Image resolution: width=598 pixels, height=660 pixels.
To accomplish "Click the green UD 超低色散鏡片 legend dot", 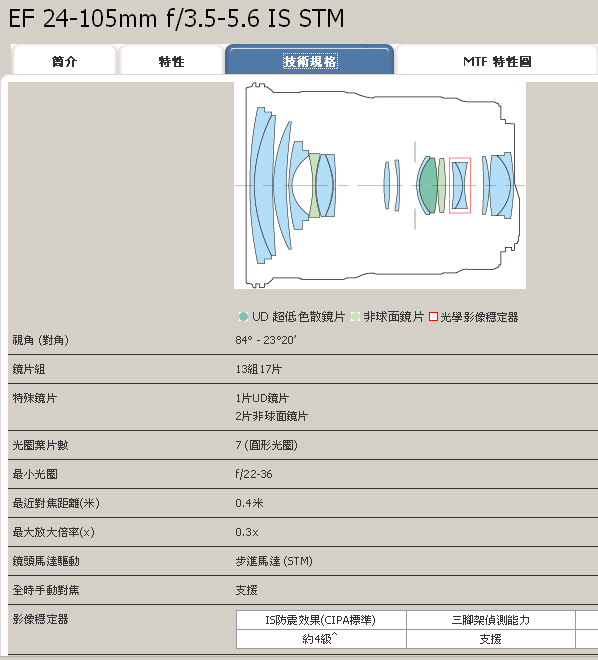I will [x=243, y=317].
